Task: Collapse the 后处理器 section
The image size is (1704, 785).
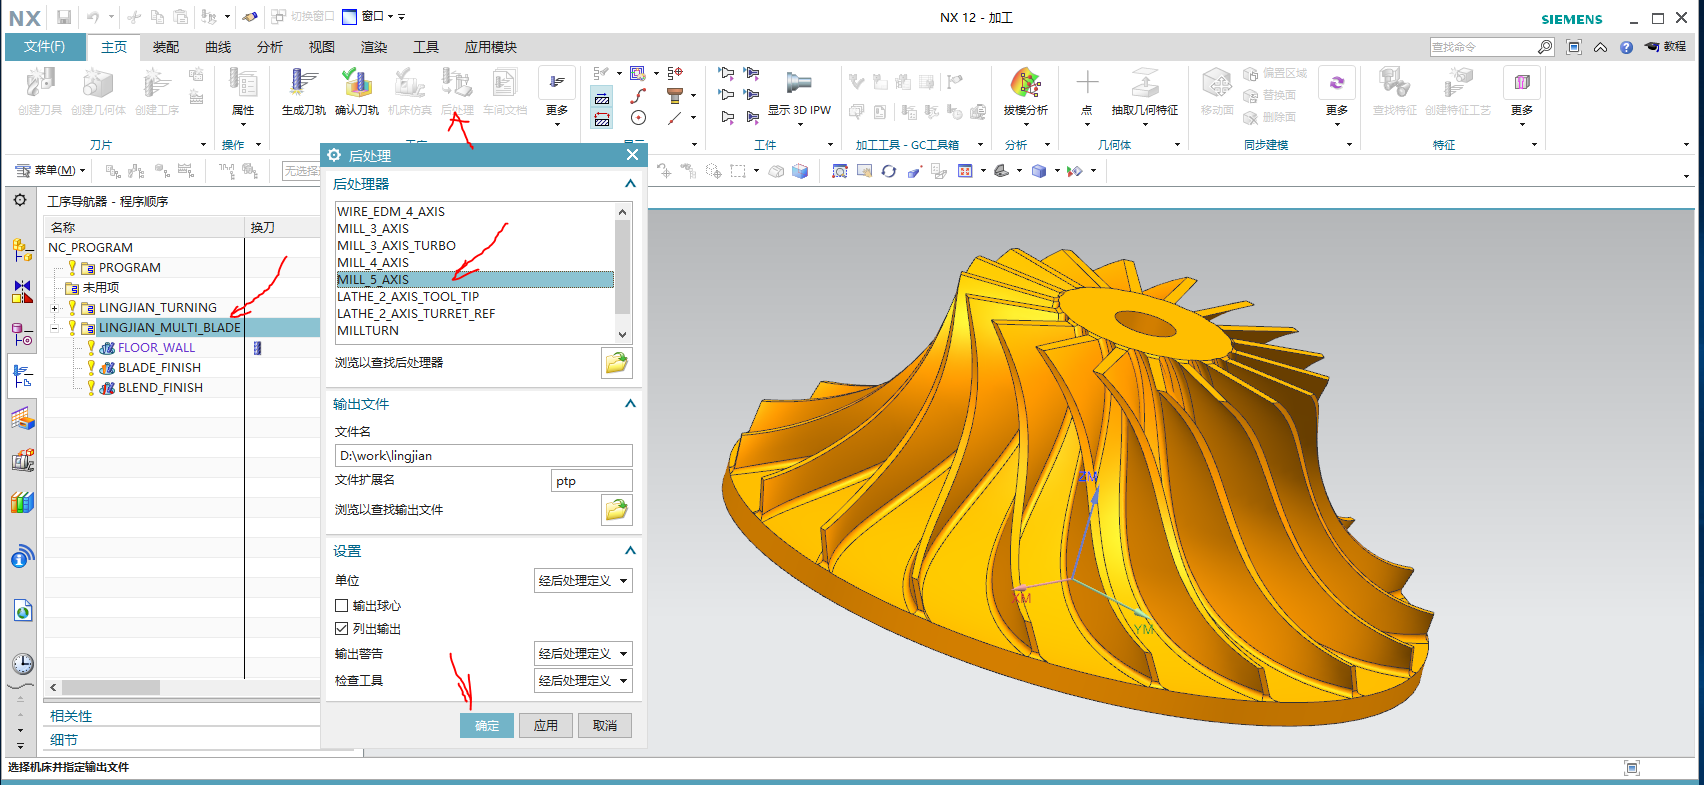Action: point(630,184)
